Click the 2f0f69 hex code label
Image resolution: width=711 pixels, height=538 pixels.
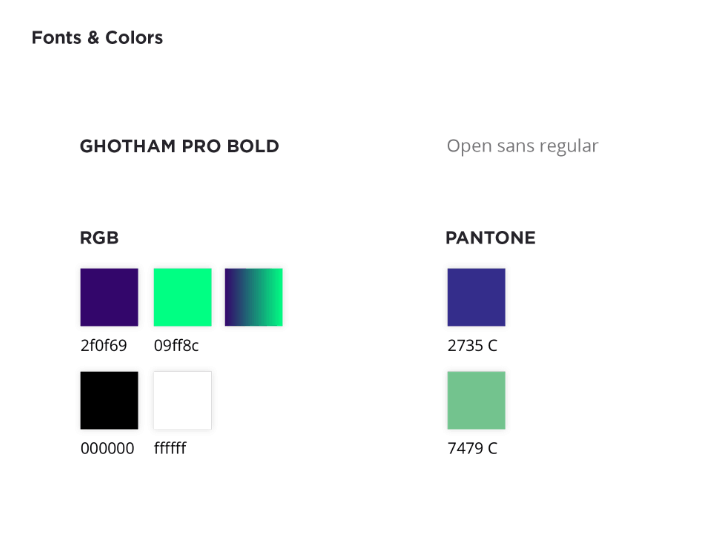pos(103,346)
